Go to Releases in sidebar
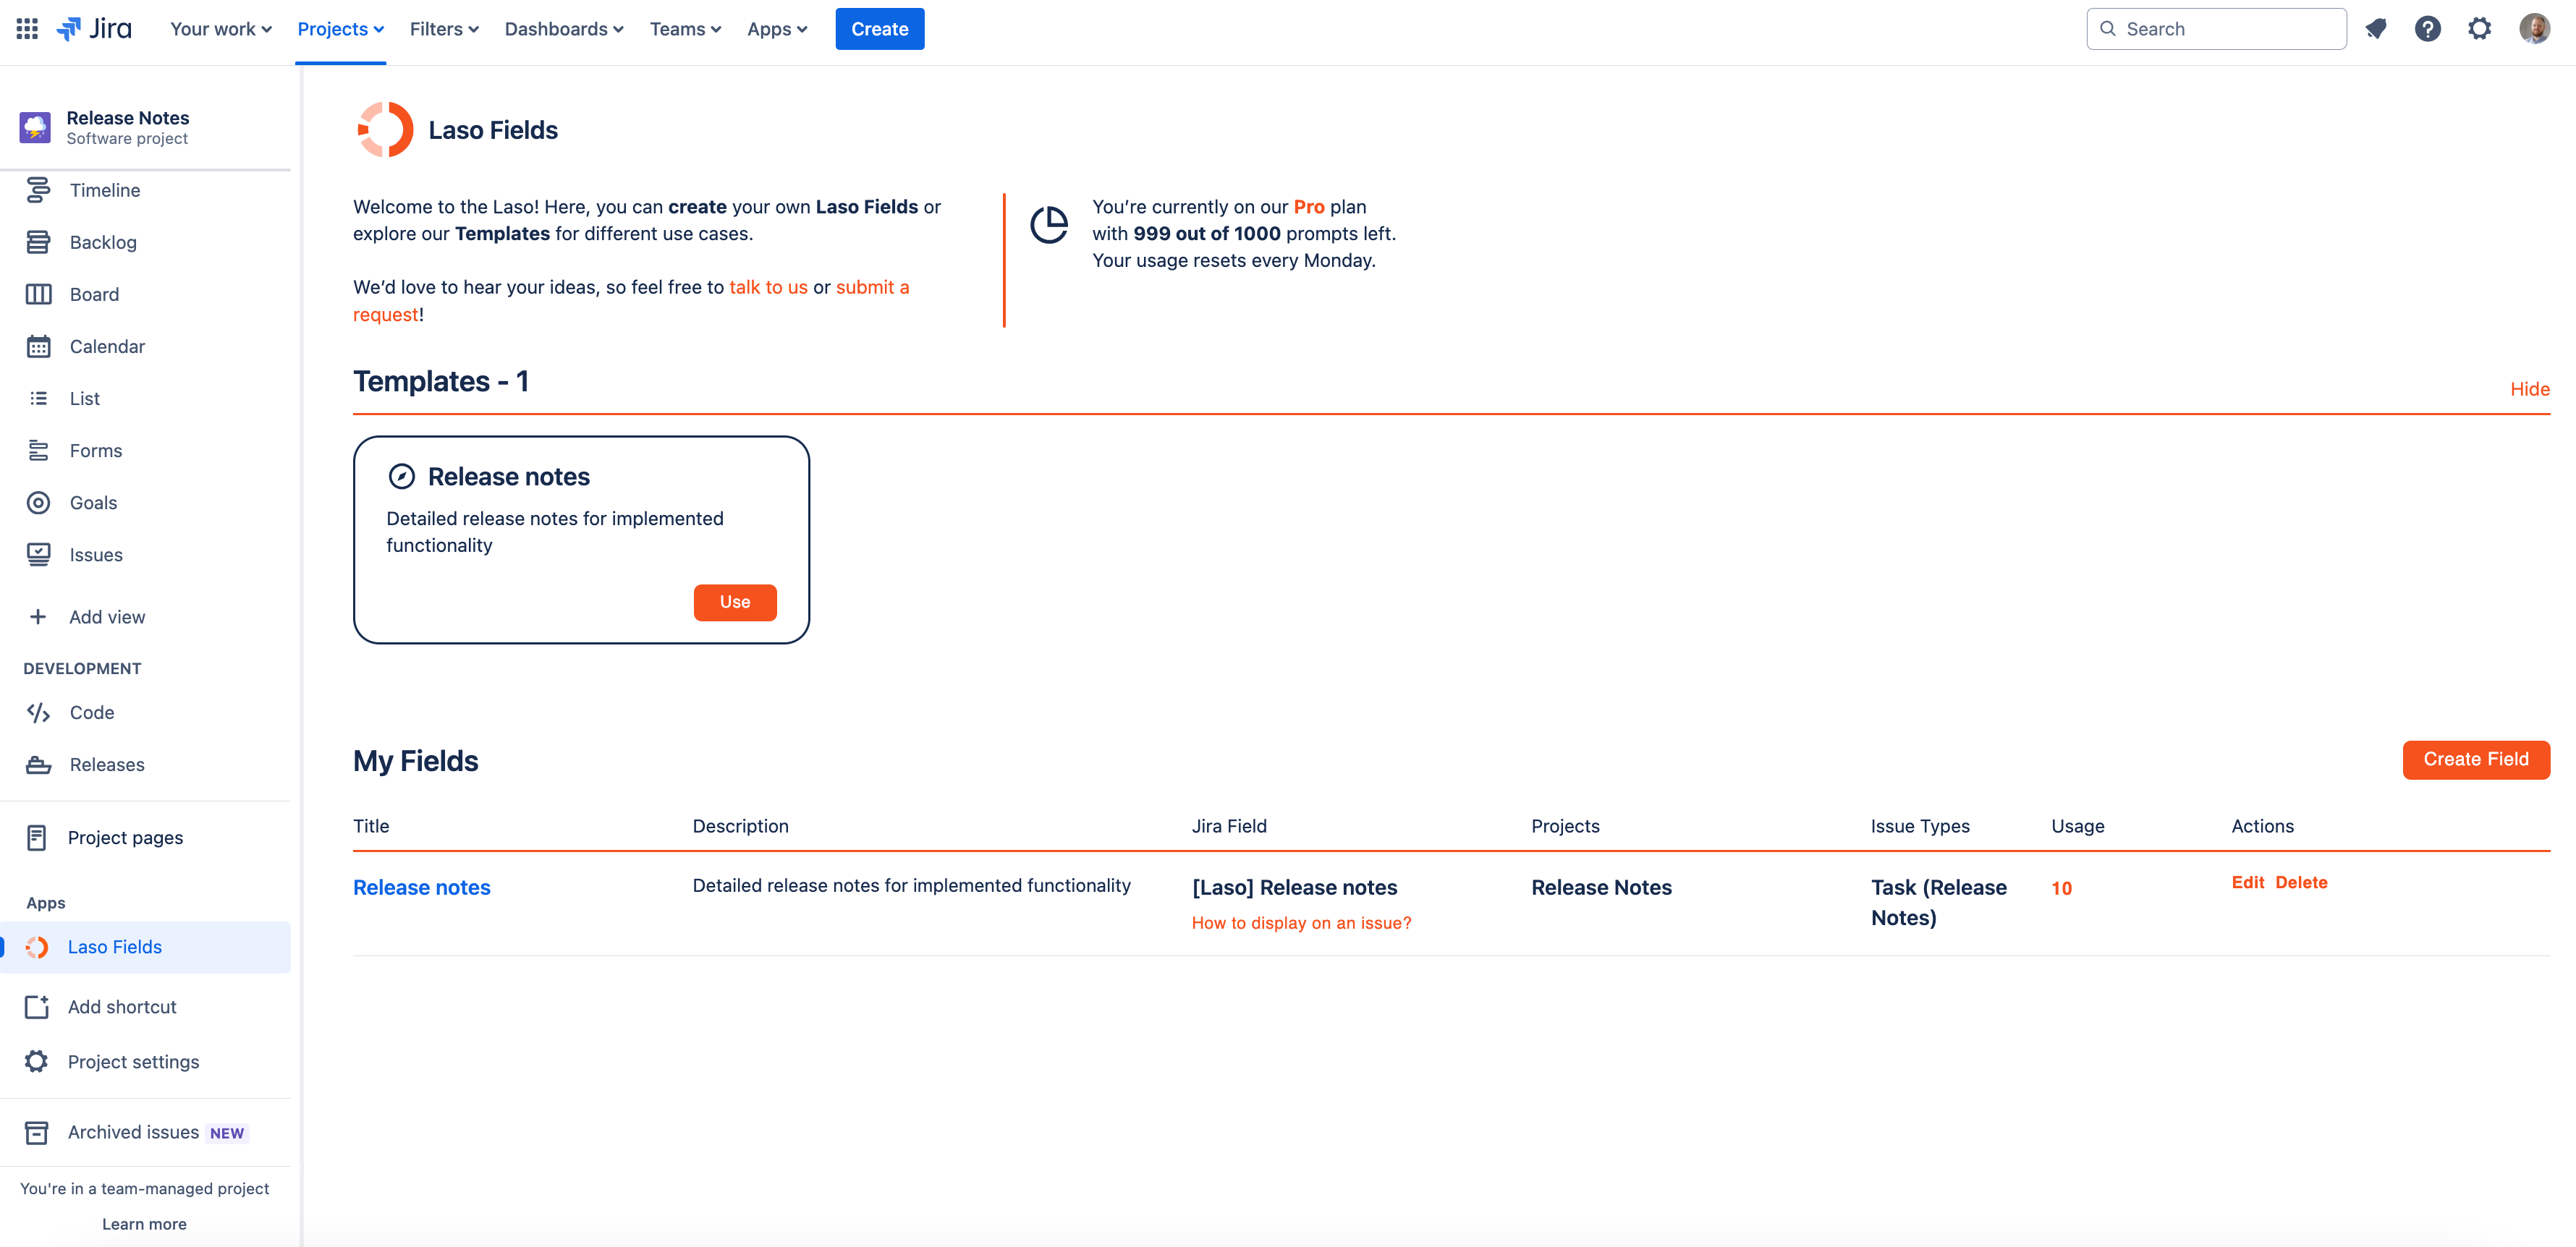2576x1247 pixels. coord(106,764)
